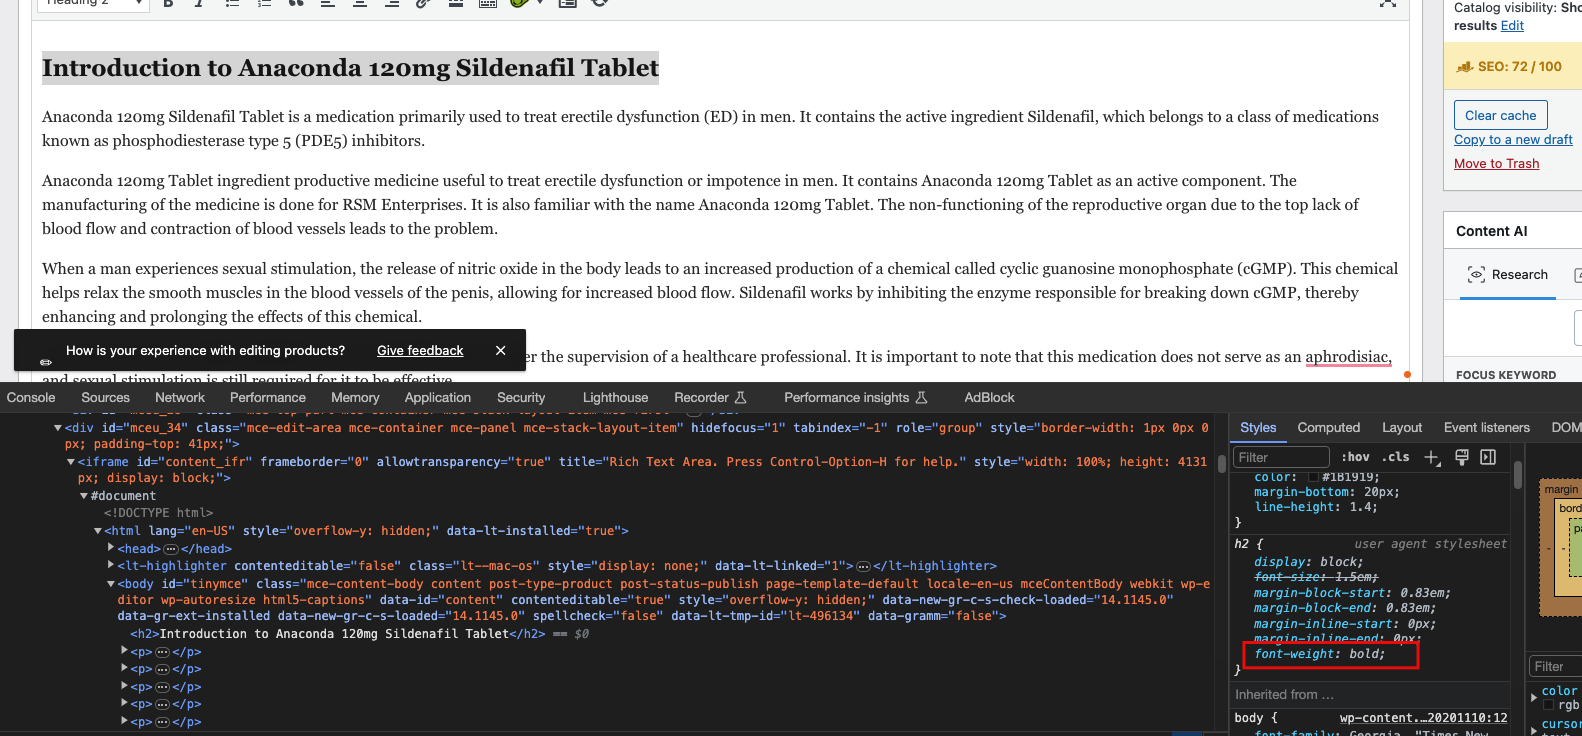Click the Move to Trash link

click(x=1496, y=163)
